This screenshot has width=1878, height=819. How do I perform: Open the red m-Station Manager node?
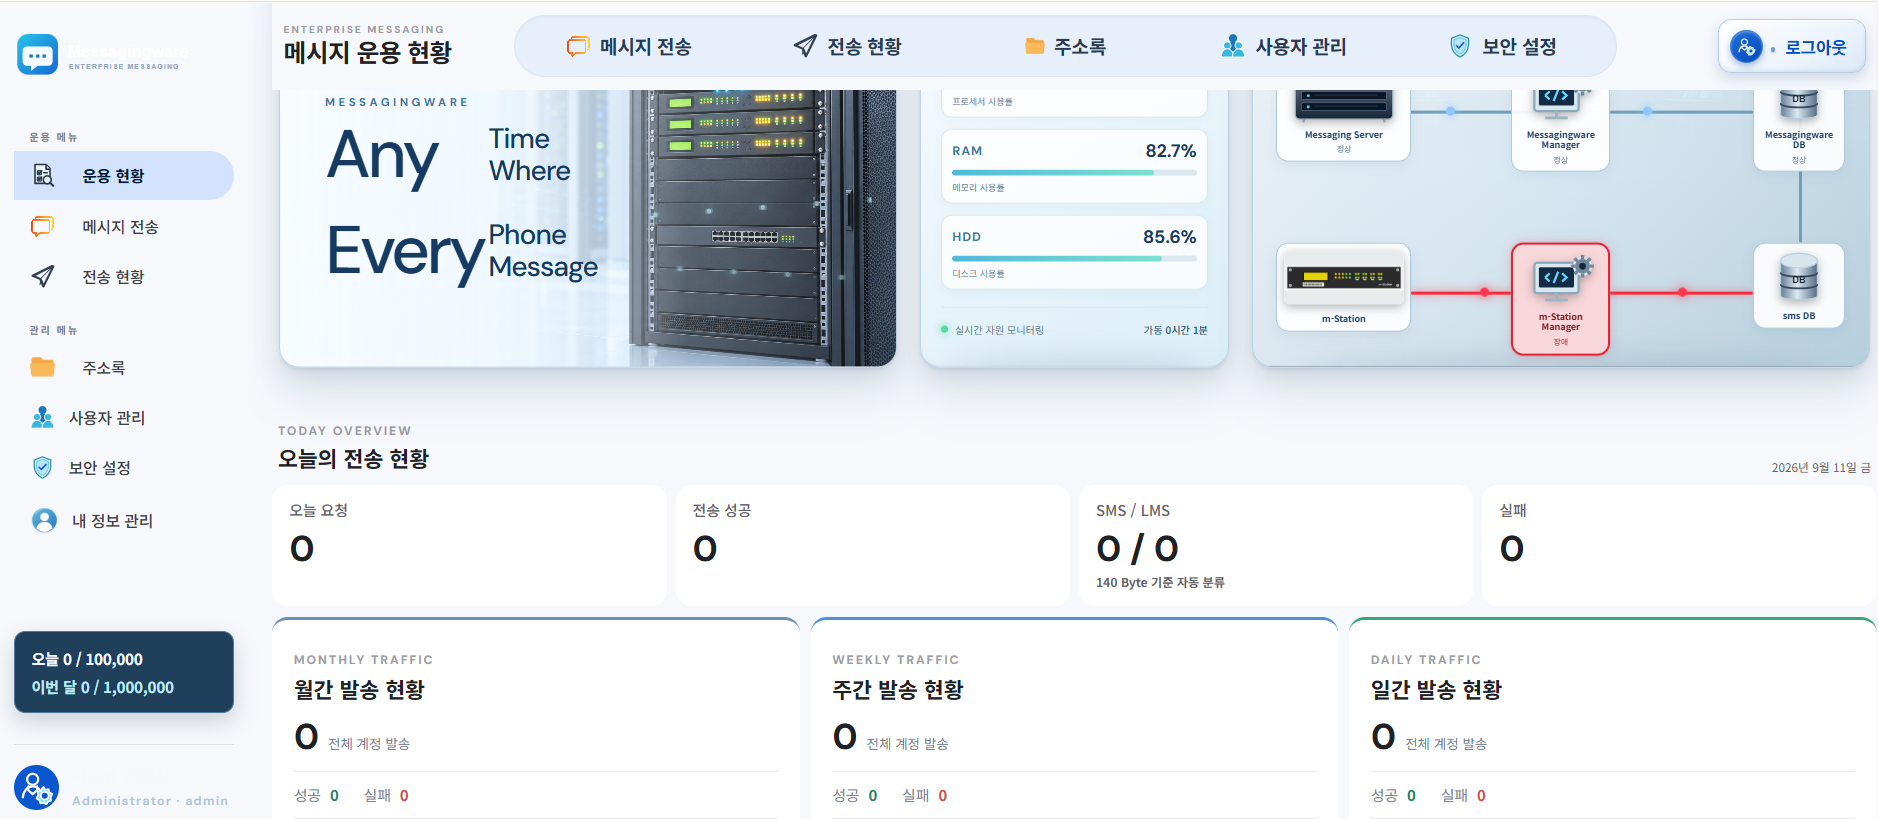1560,299
